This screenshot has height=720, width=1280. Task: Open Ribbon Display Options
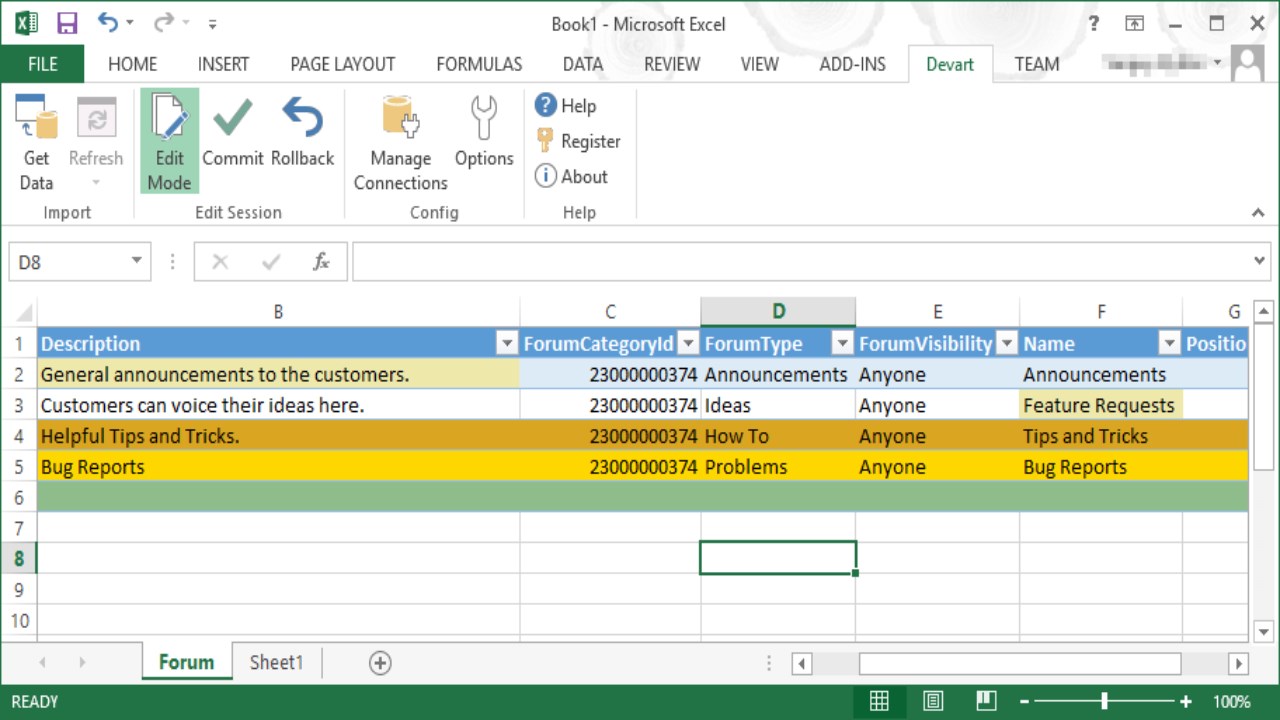1134,24
